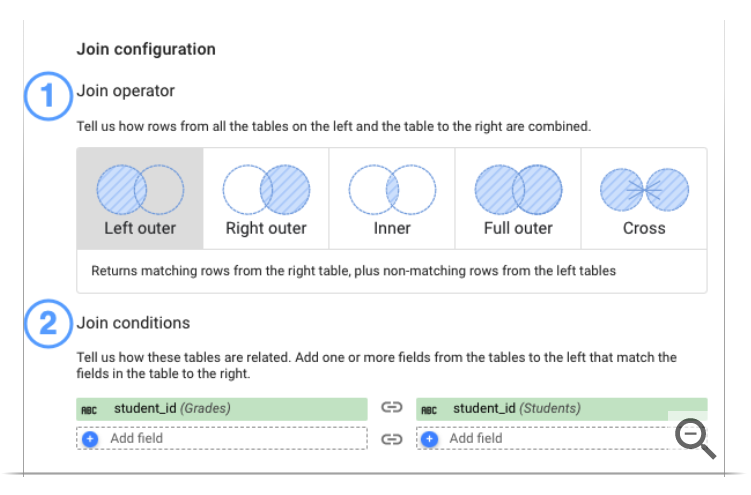
Task: Select the student_id (Grades) join field
Action: tap(222, 408)
